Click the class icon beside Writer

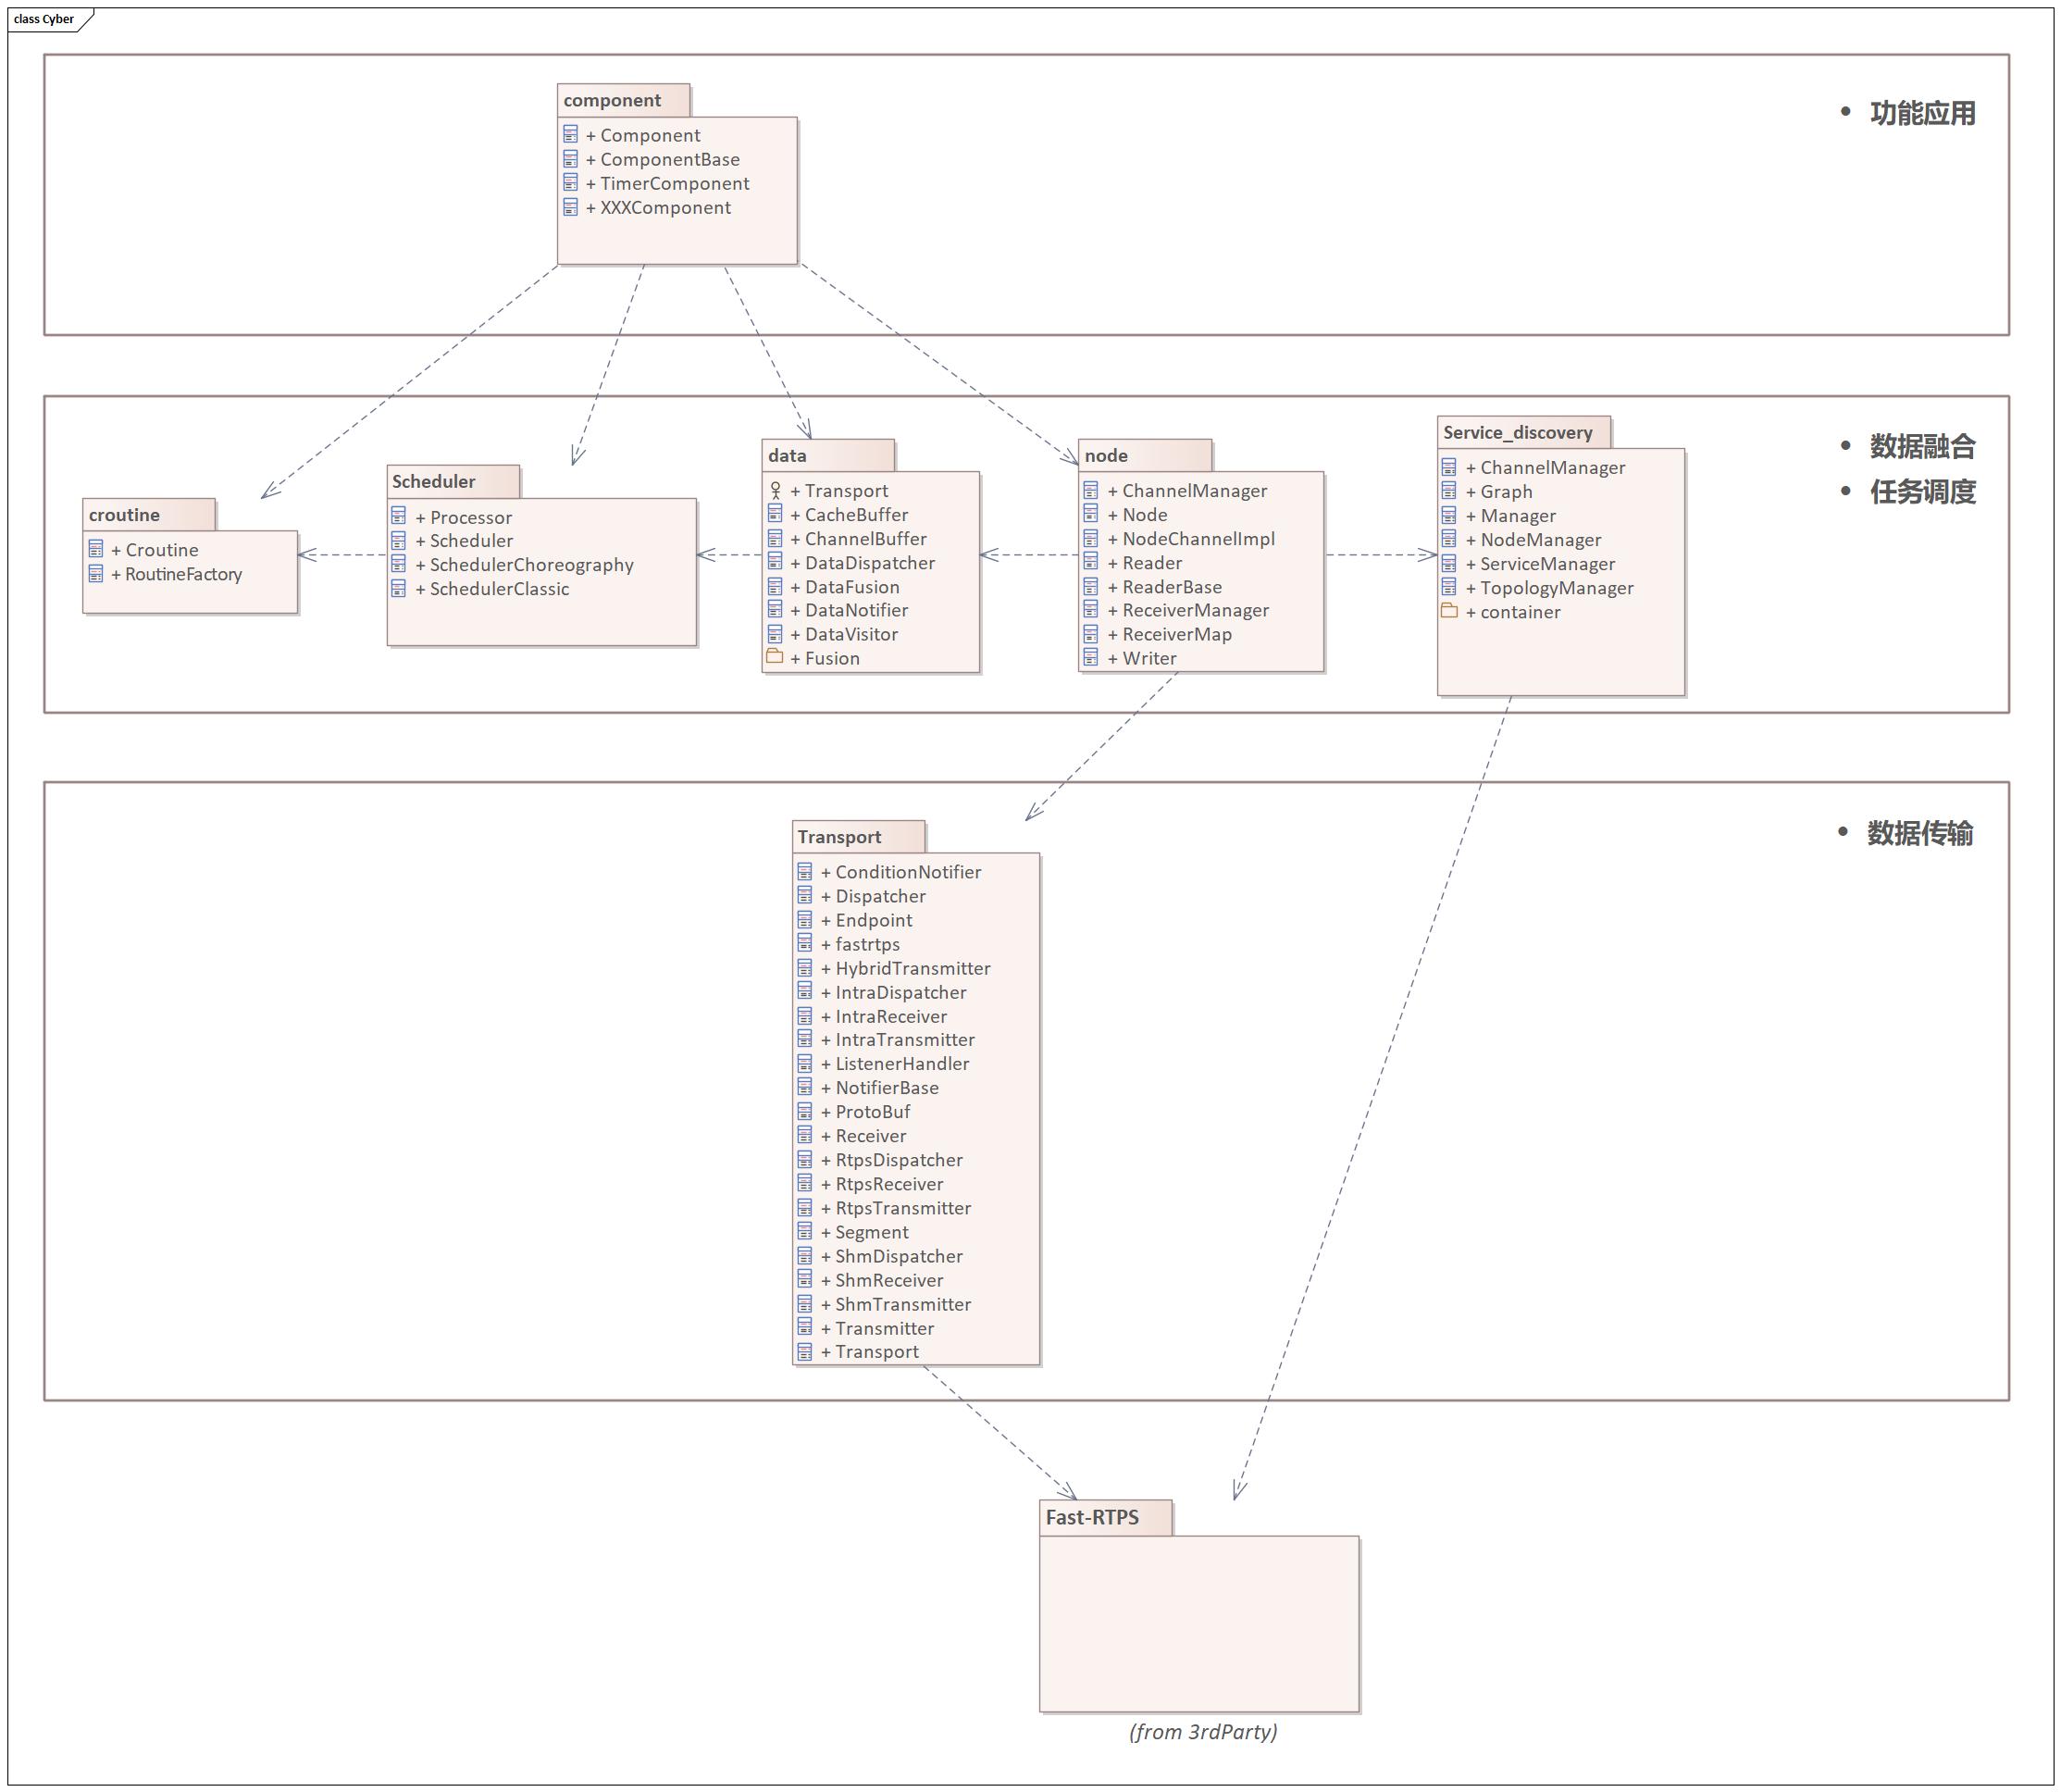tap(1091, 657)
